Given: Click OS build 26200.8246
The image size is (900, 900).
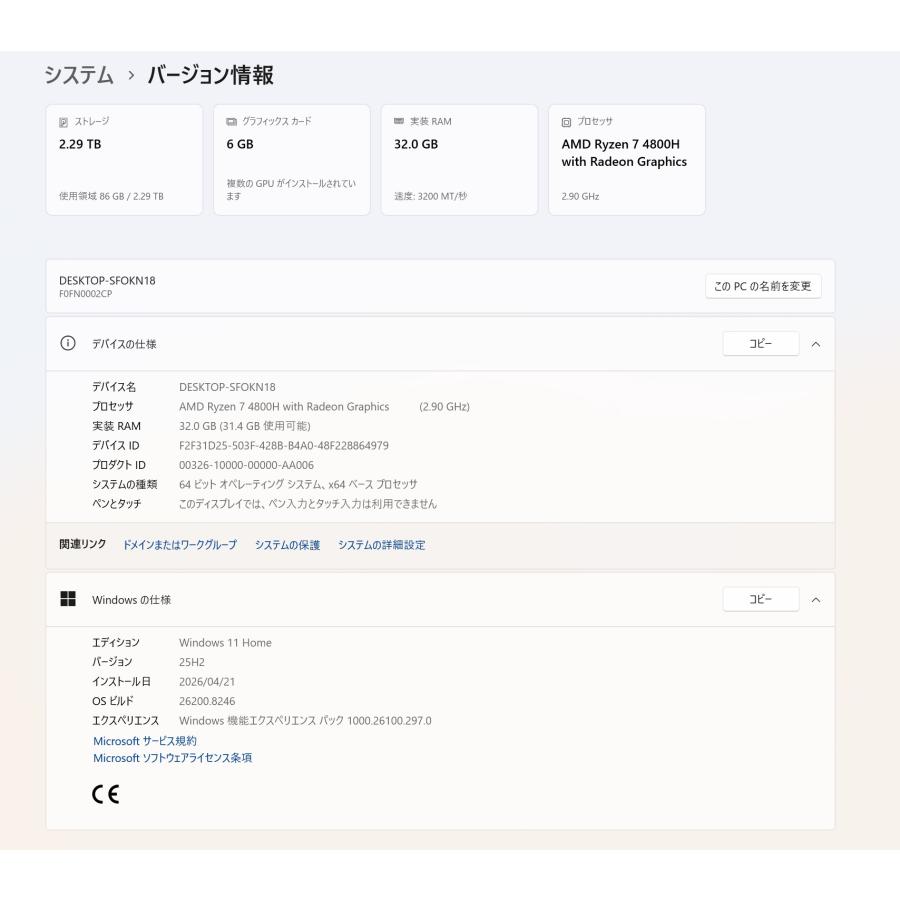Looking at the screenshot, I should point(207,701).
